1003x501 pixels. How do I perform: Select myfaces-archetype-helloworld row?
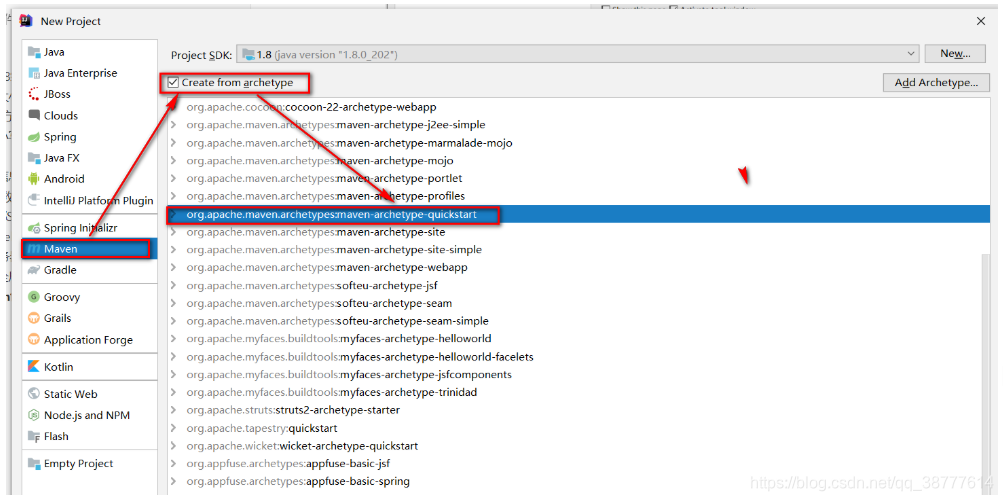tap(573, 338)
